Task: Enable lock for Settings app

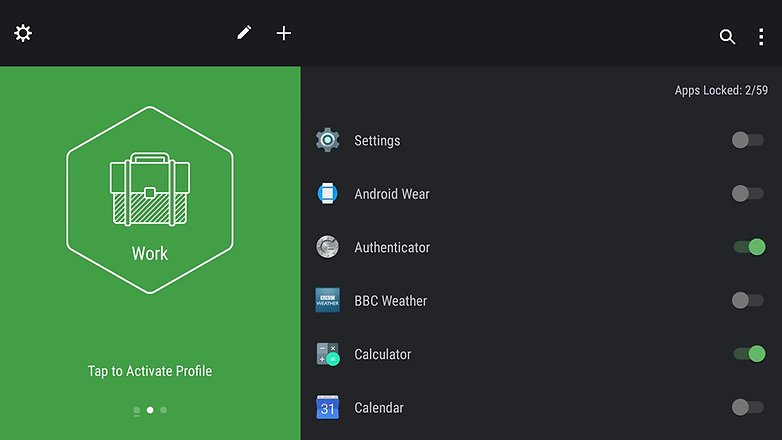Action: (747, 140)
